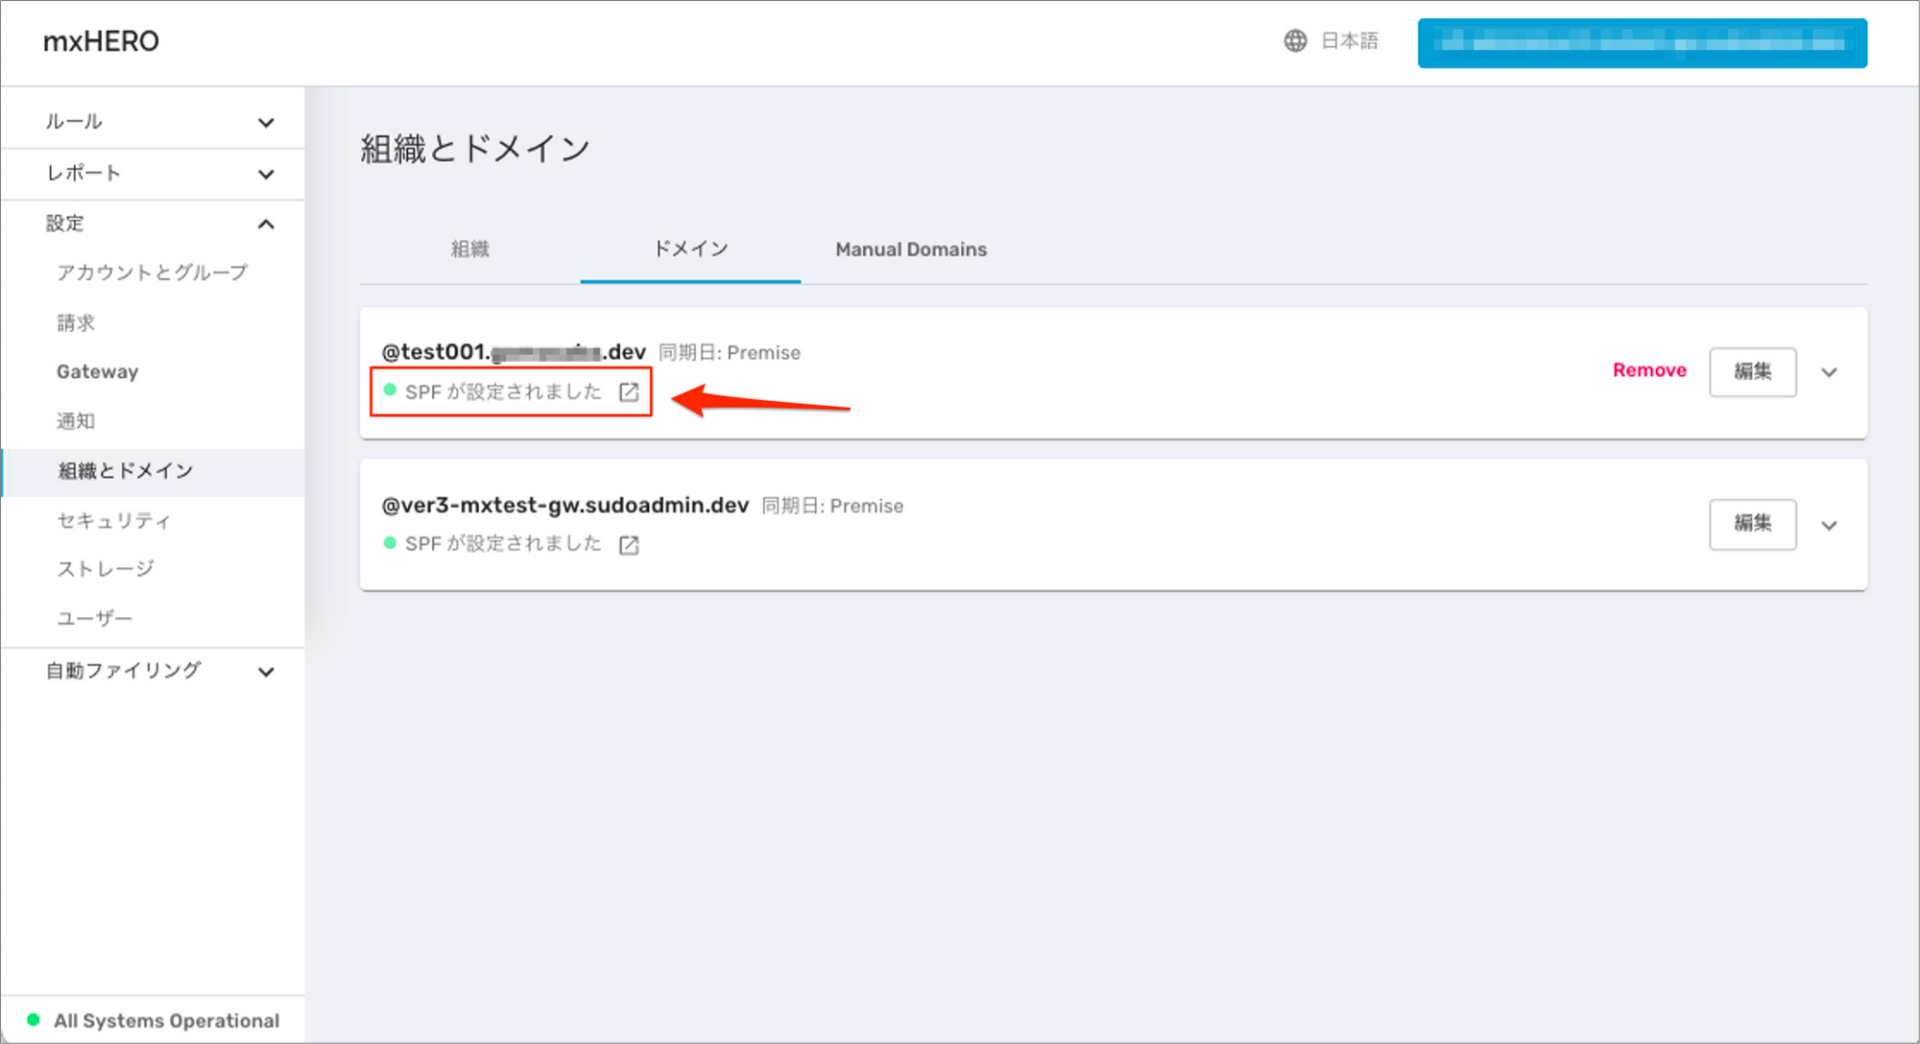Click the blue account button in the top bar
This screenshot has width=1920, height=1044.
click(1641, 43)
